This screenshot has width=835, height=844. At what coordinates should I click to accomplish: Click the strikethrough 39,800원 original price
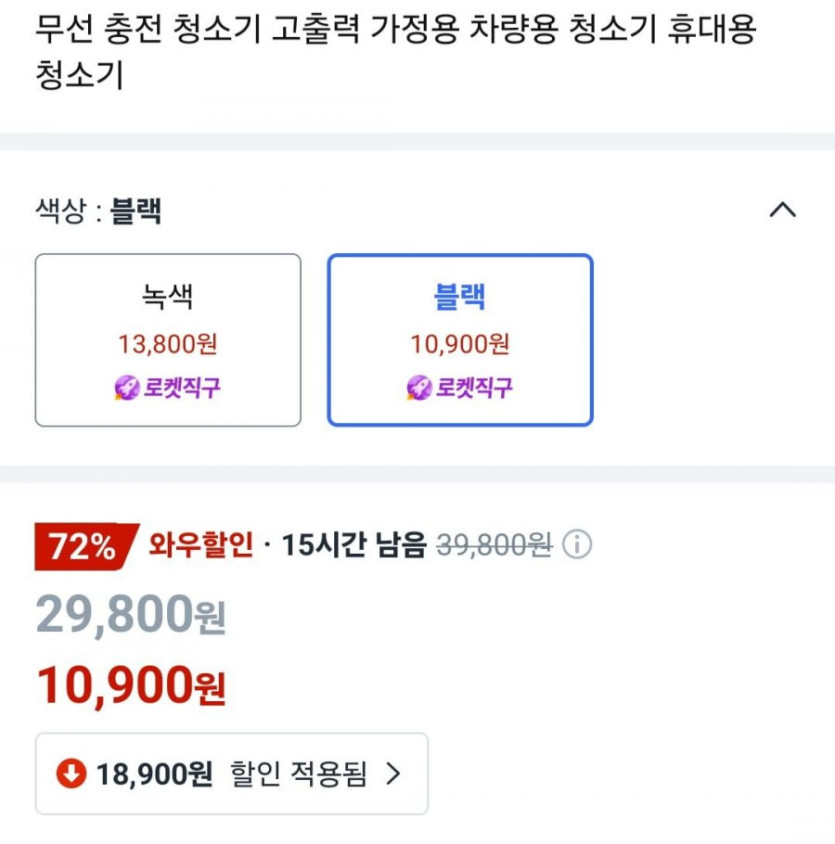(x=494, y=545)
